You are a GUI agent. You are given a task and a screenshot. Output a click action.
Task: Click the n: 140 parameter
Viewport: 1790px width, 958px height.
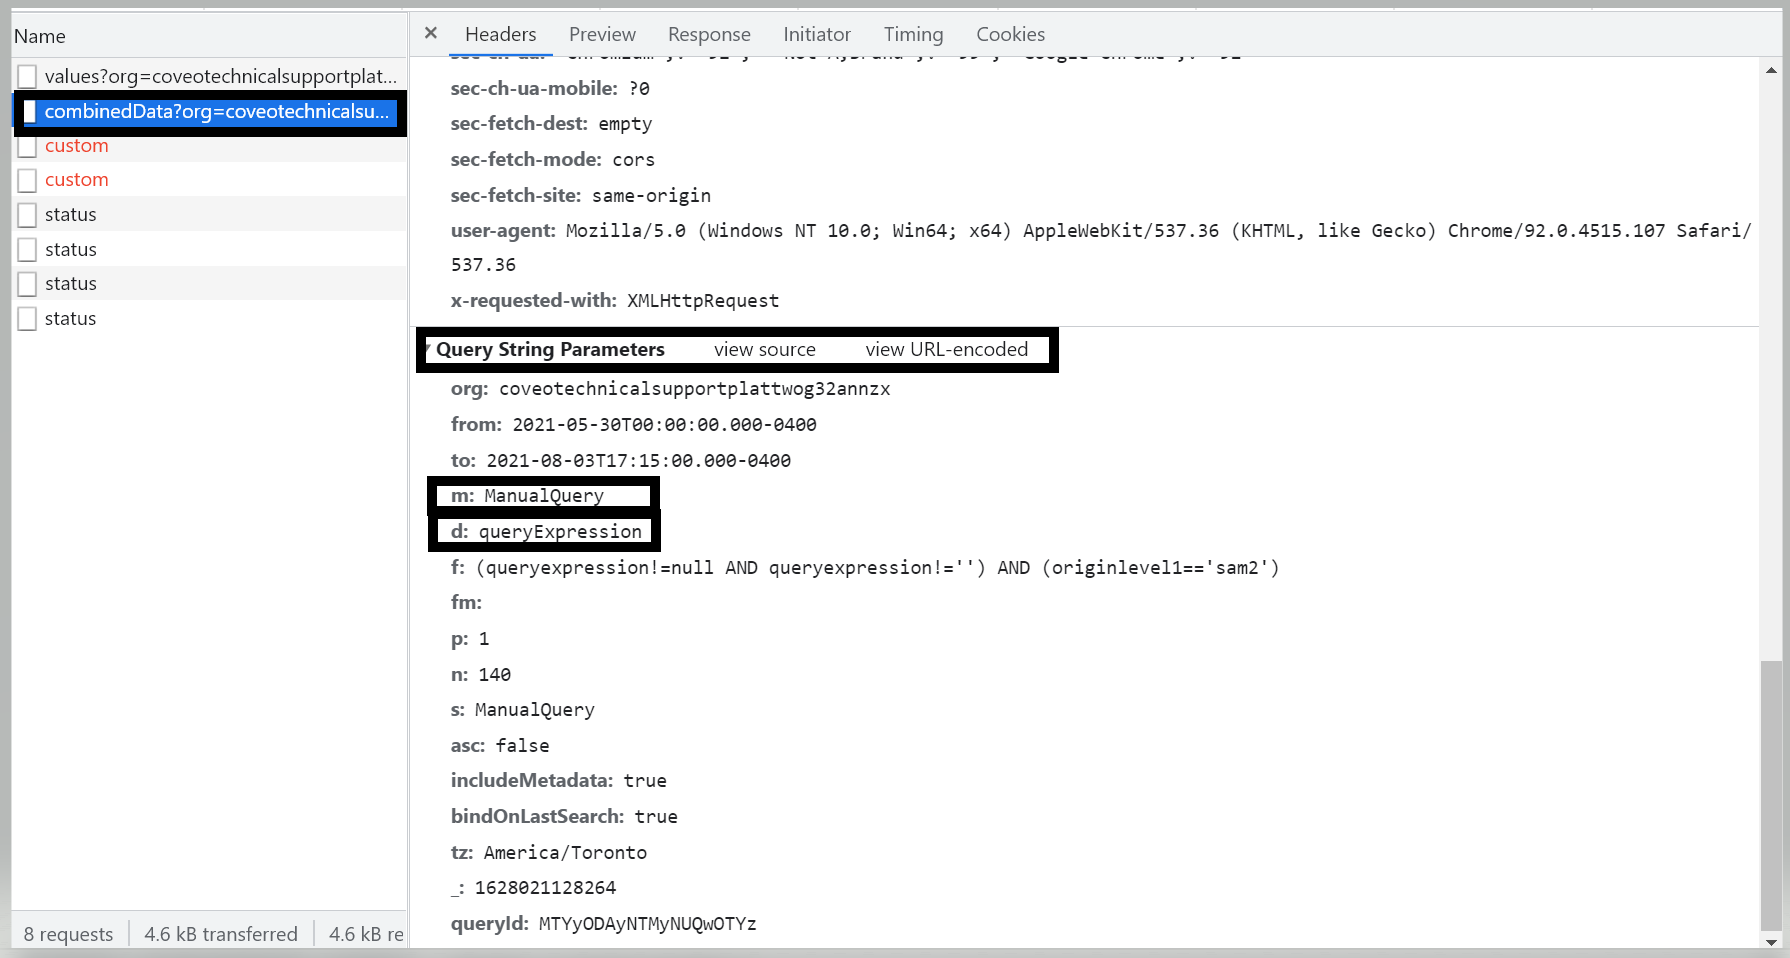(481, 675)
